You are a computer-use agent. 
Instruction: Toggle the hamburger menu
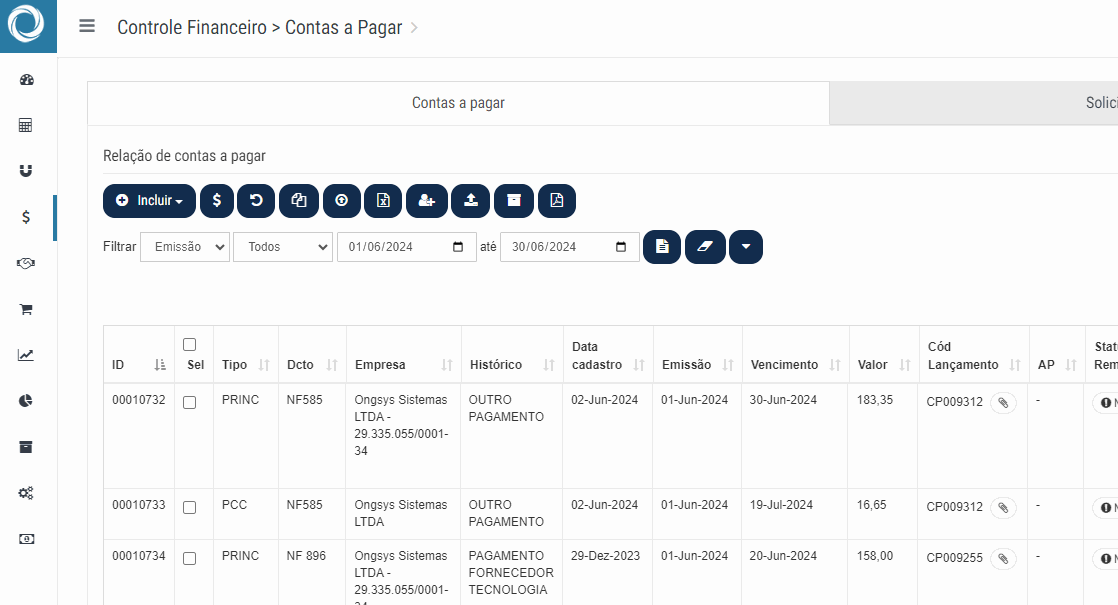[x=87, y=26]
